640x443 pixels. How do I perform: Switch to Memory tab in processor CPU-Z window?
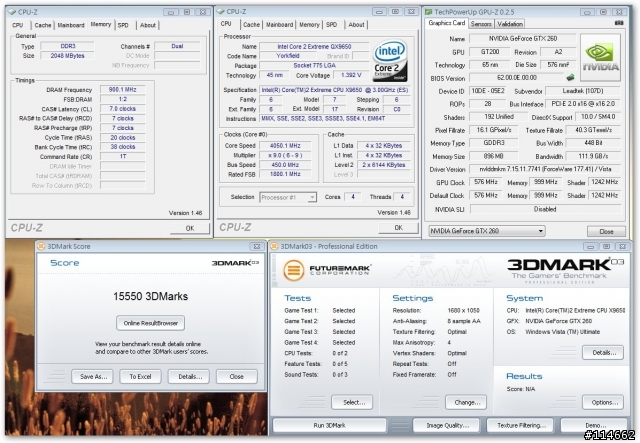coord(309,25)
